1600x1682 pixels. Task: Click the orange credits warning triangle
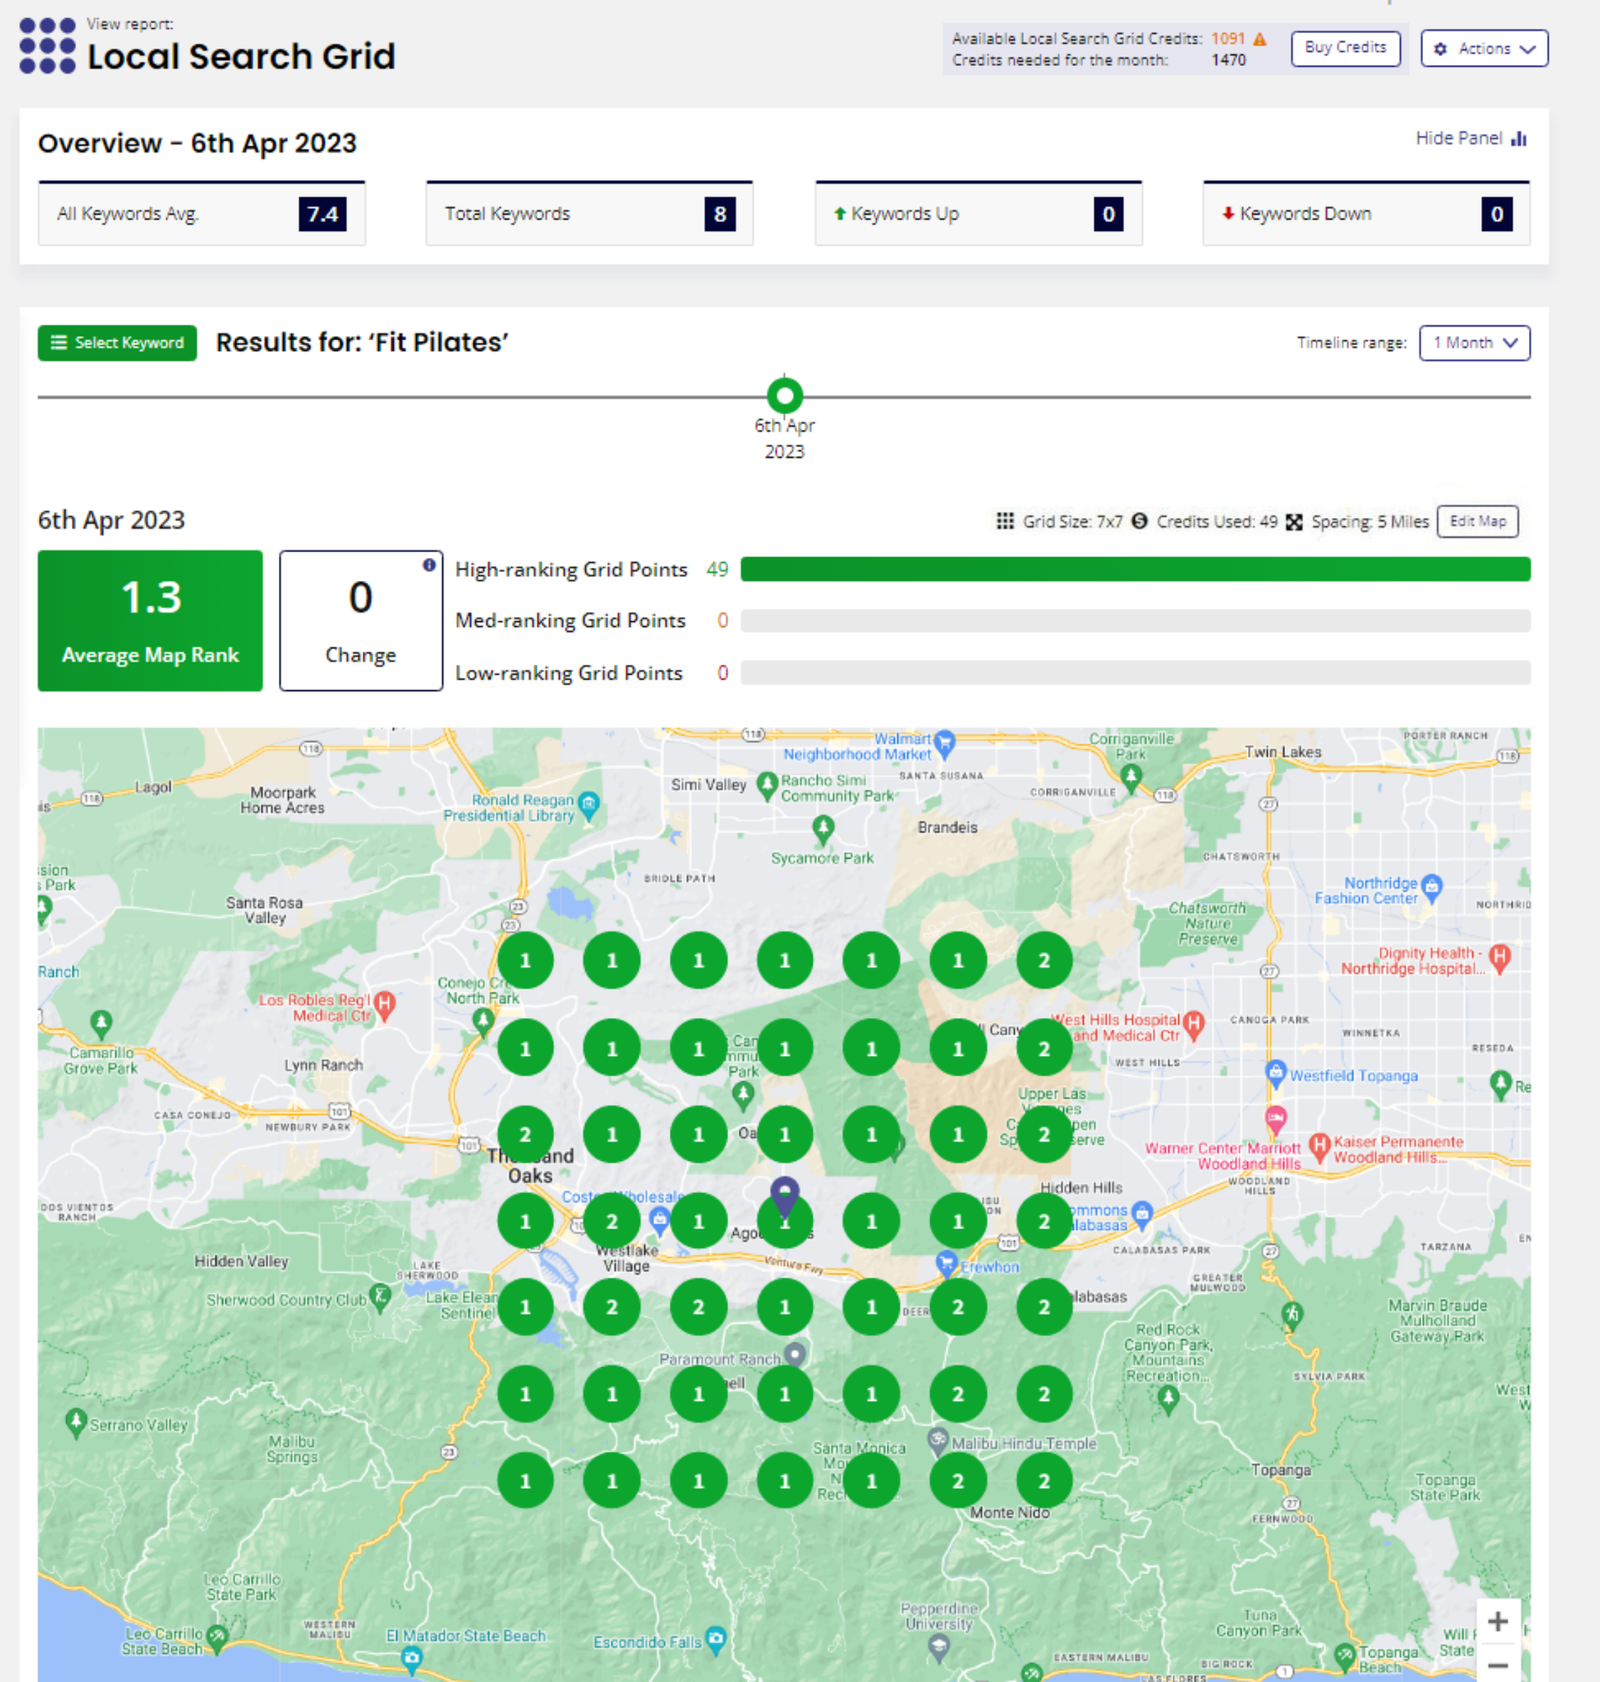(1260, 39)
